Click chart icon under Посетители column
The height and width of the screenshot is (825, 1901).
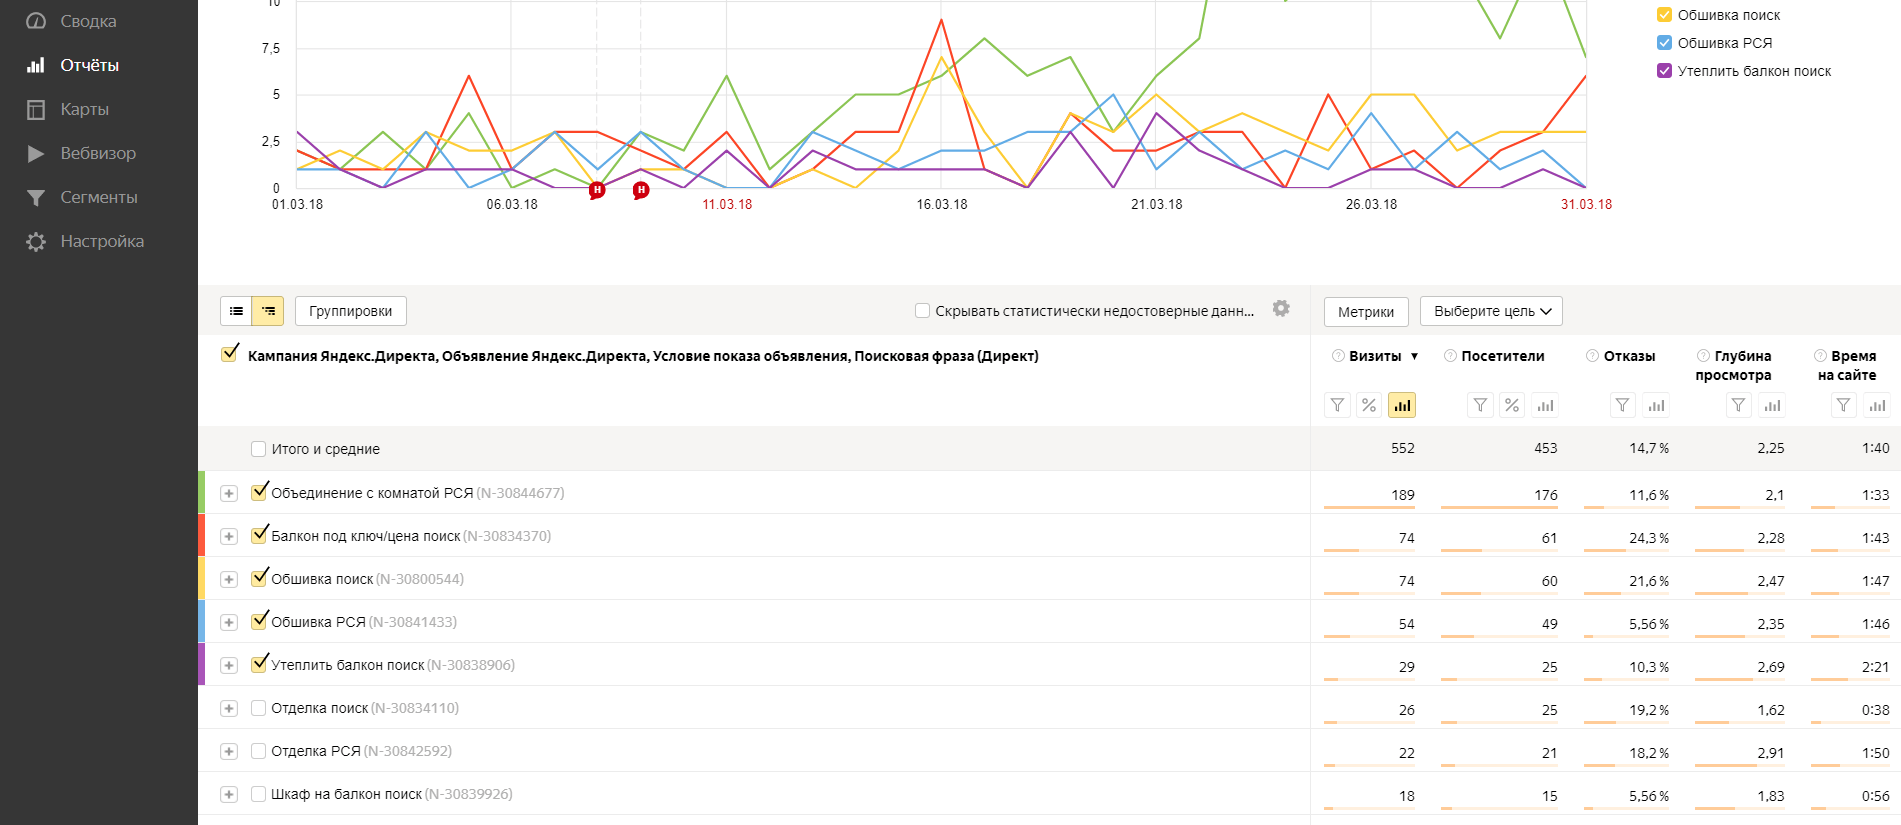pyautogui.click(x=1545, y=405)
